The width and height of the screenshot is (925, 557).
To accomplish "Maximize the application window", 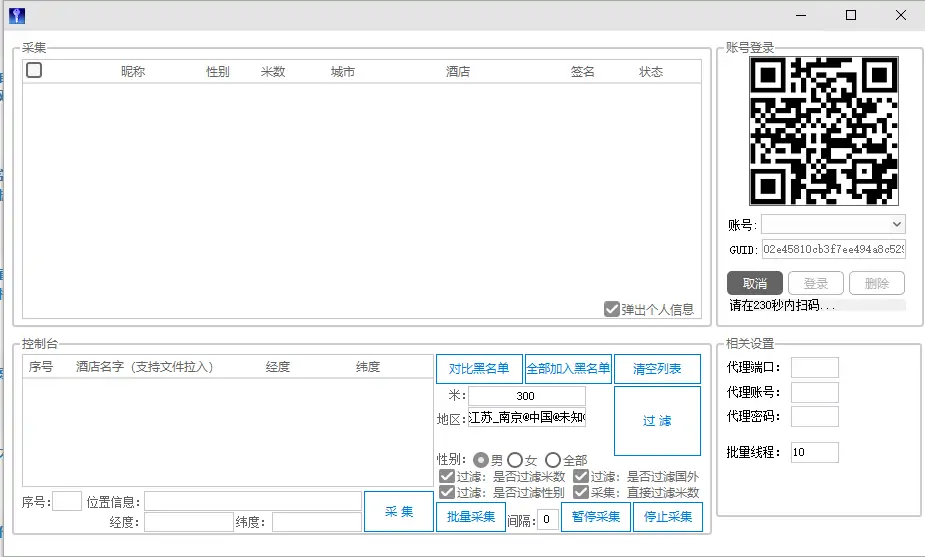I will coord(851,15).
